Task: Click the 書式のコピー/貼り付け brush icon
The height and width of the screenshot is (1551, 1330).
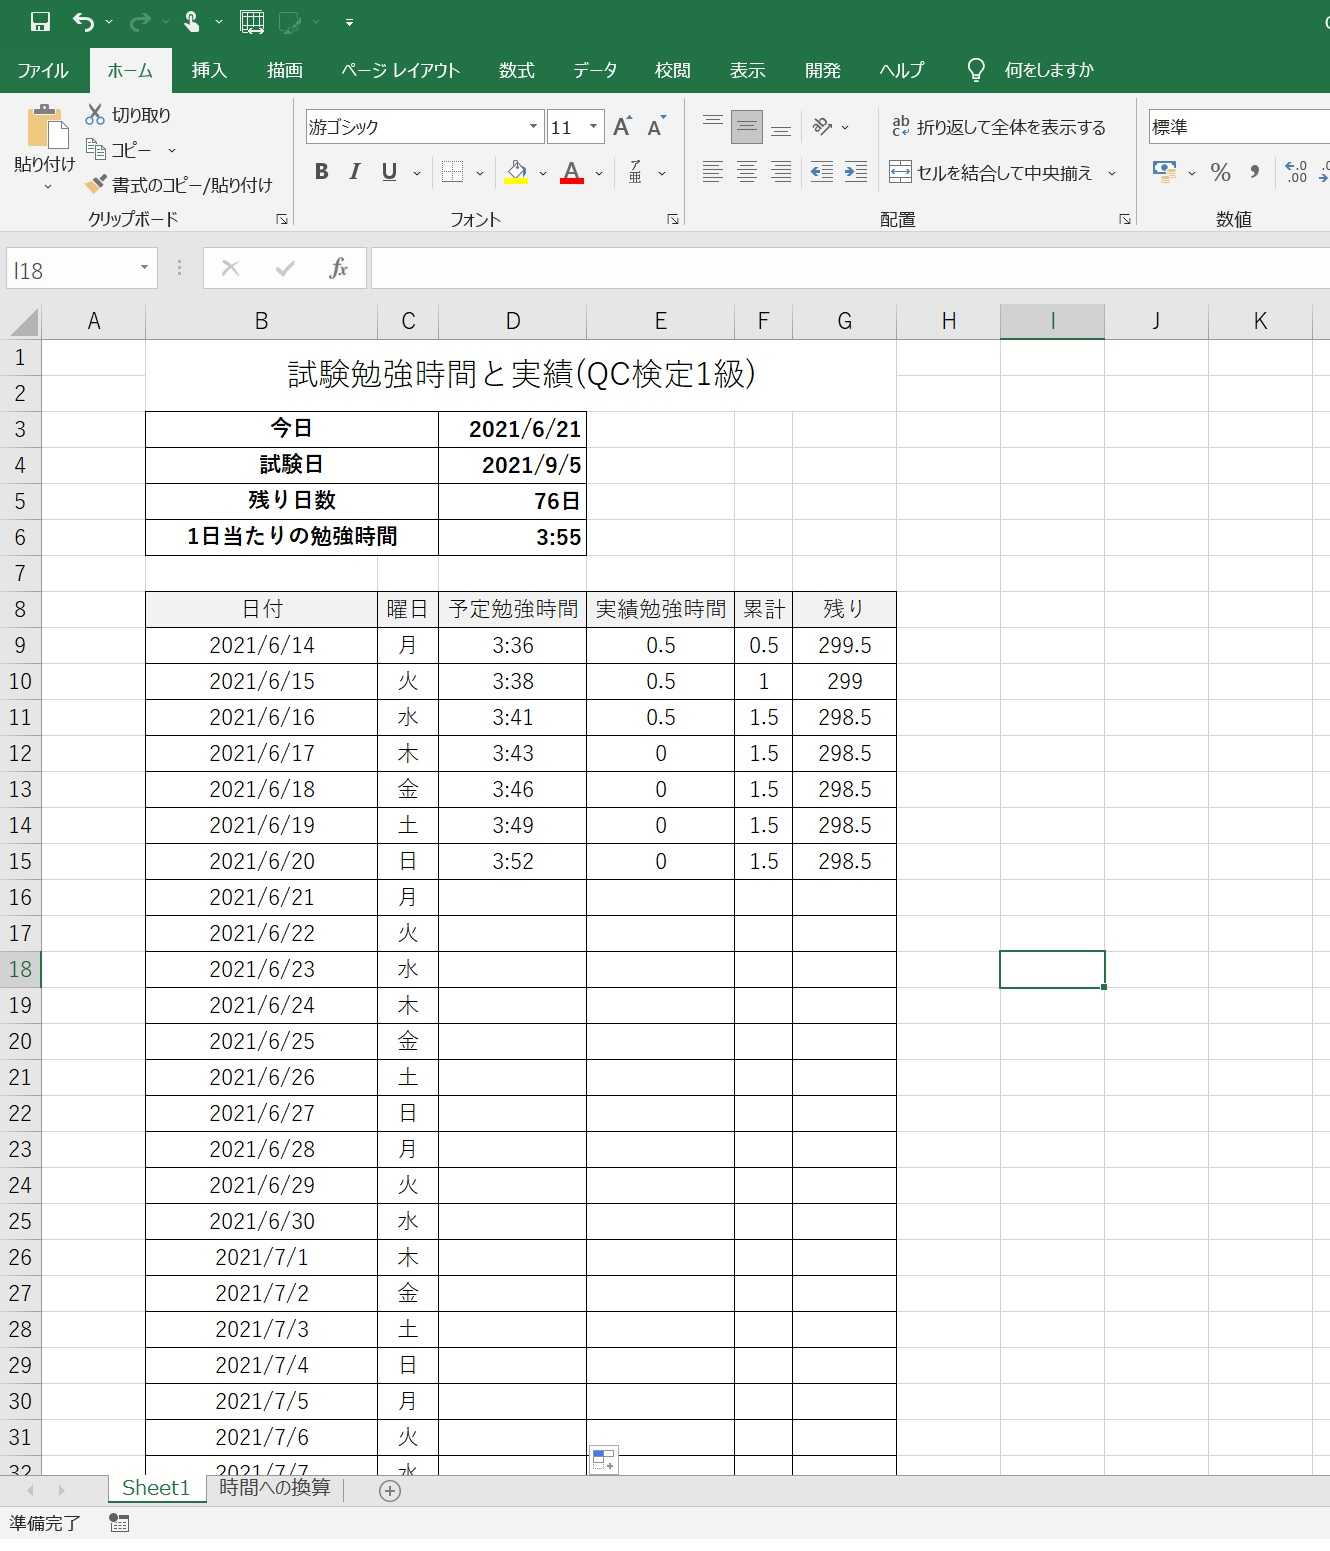Action: click(x=96, y=184)
